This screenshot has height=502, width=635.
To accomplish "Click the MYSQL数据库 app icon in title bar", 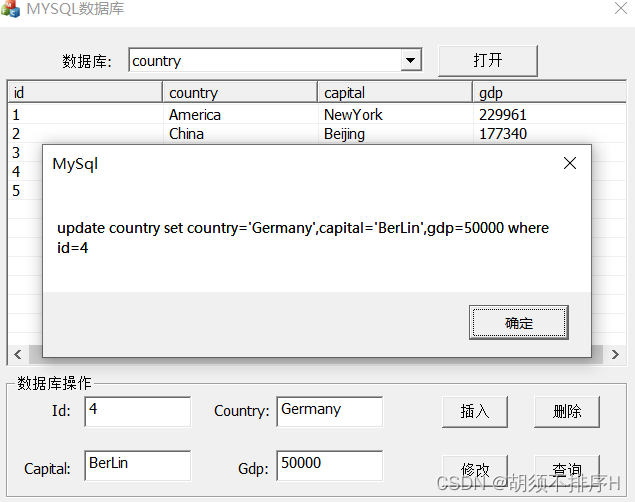I will (10, 9).
